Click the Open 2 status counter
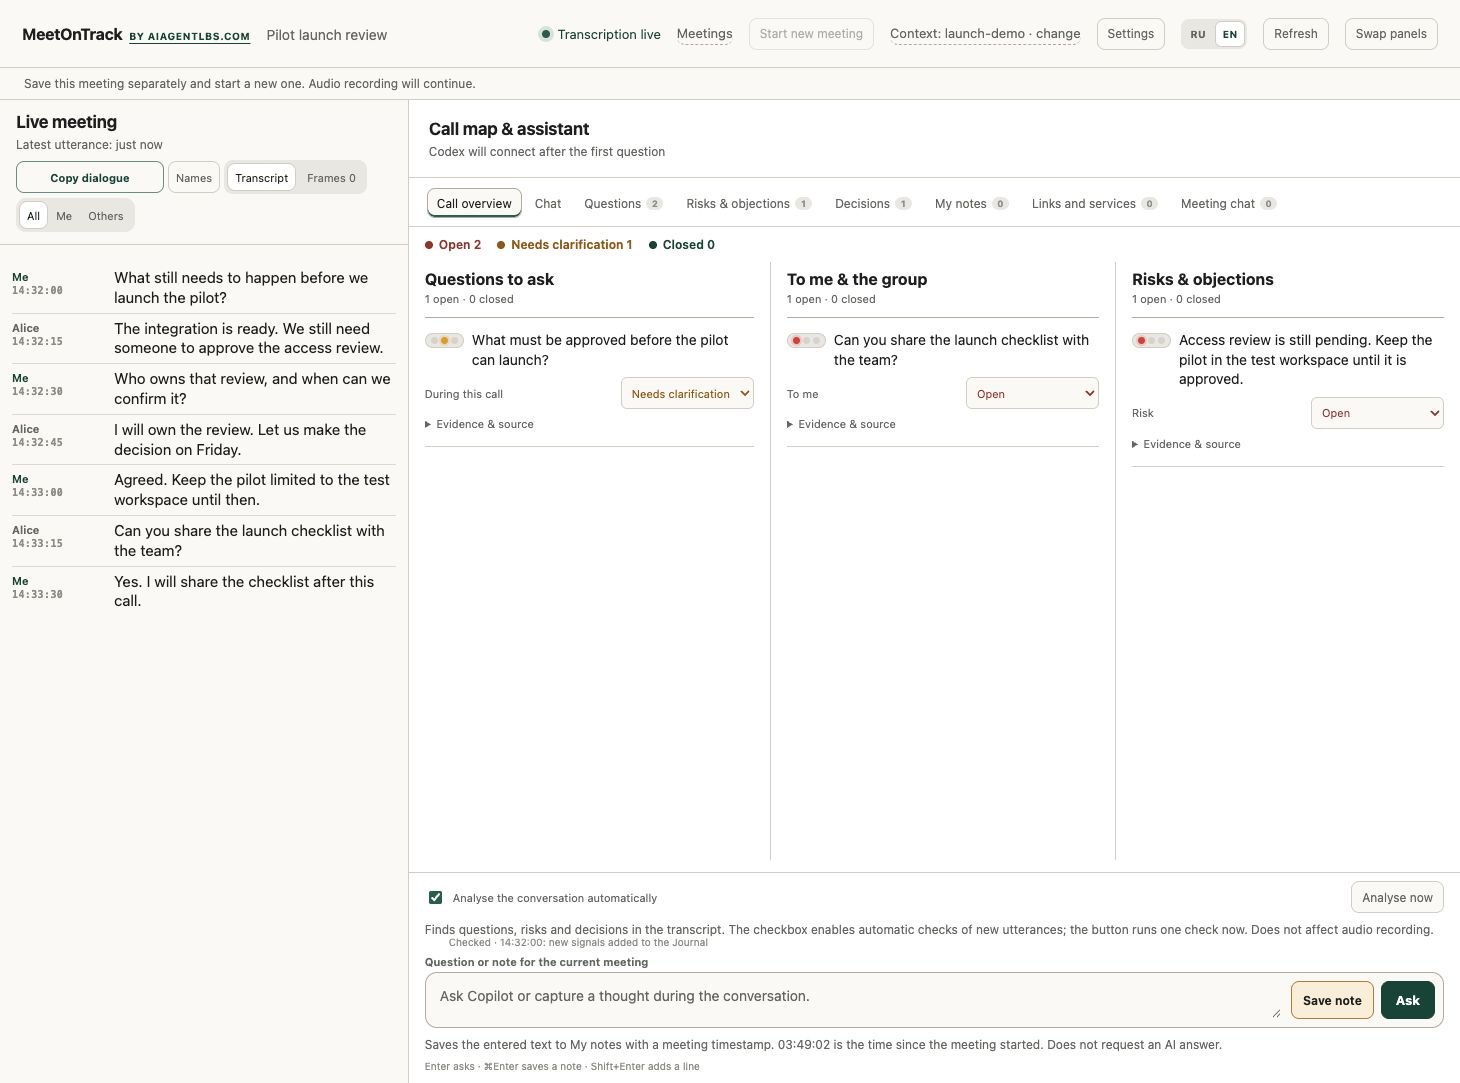This screenshot has width=1460, height=1083. pyautogui.click(x=453, y=245)
